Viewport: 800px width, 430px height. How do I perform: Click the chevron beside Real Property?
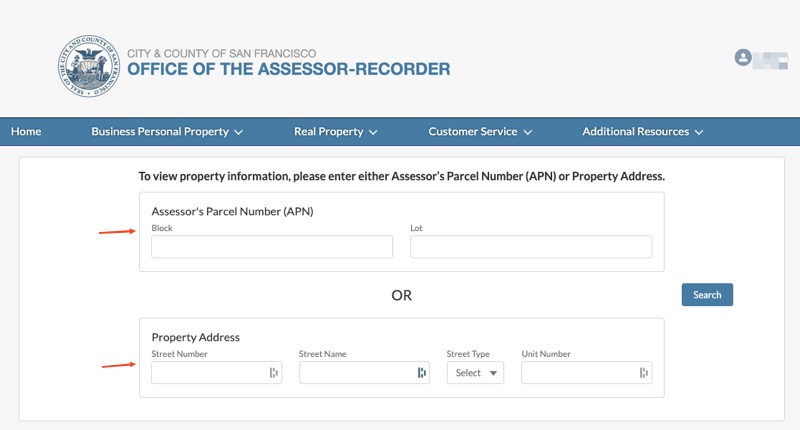tap(373, 132)
